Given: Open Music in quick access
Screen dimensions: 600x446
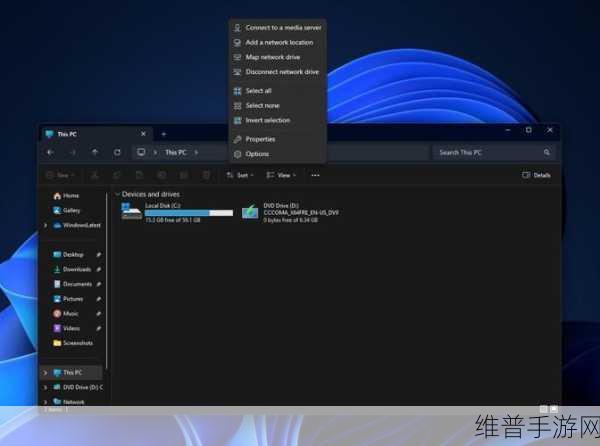Looking at the screenshot, I should tap(65, 314).
